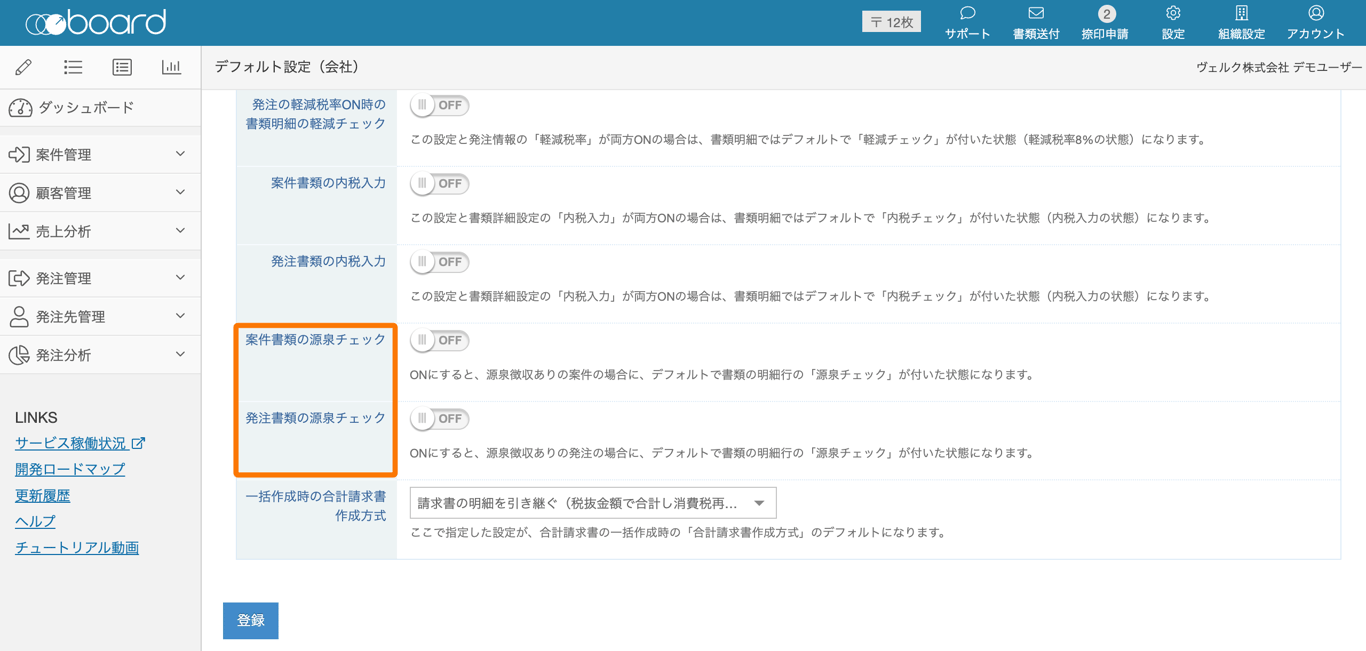Select the detailed list icon in sidebar toolbar
The width and height of the screenshot is (1366, 651).
(x=122, y=67)
